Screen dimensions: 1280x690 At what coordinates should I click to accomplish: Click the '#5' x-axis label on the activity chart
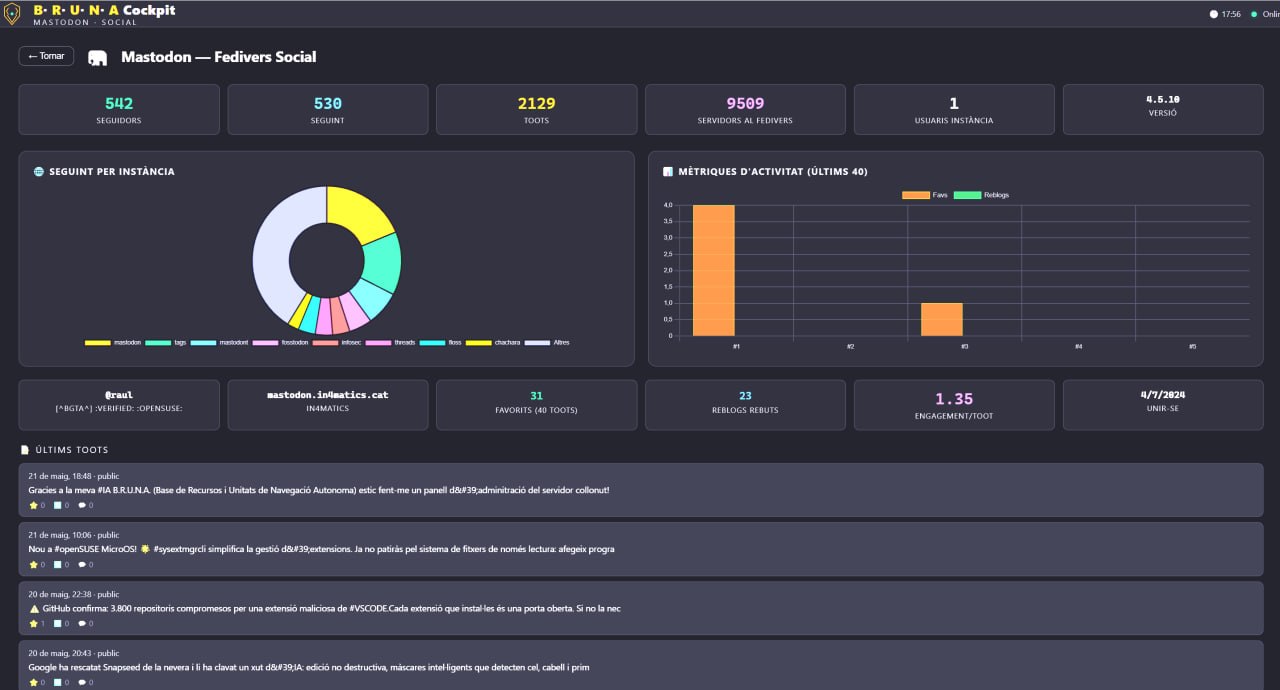click(1192, 346)
